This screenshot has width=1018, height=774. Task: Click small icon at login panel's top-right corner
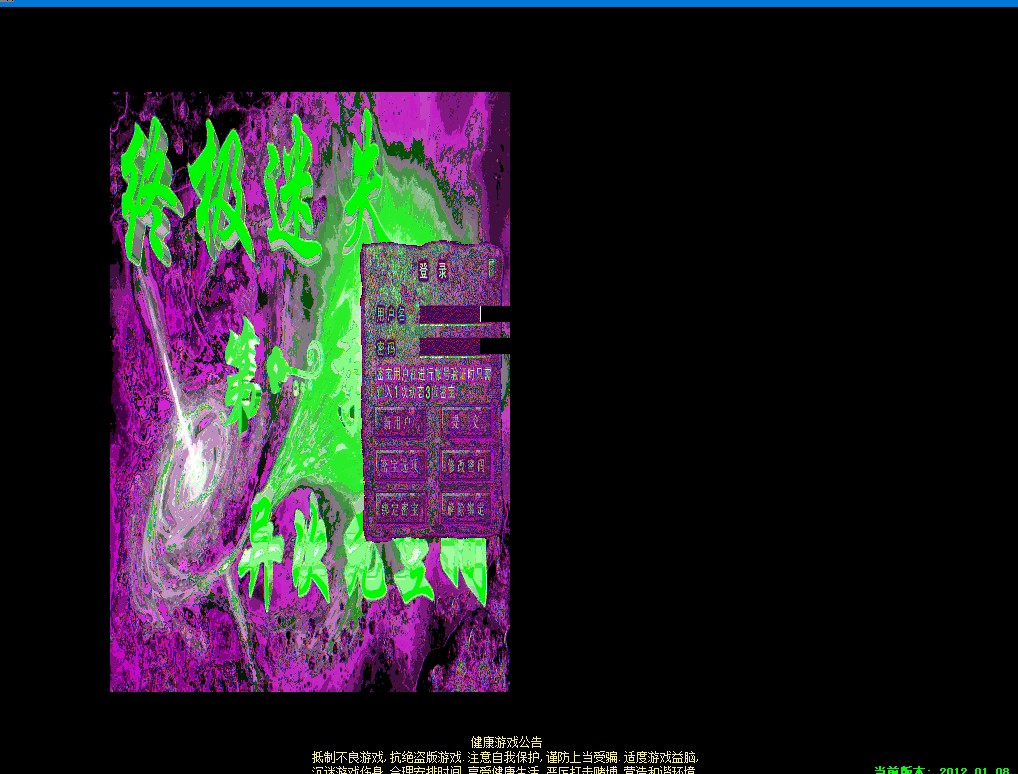point(491,267)
